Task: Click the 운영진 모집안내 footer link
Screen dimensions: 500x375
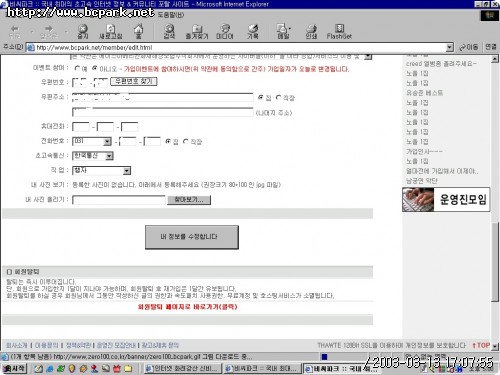Action: [x=116, y=345]
